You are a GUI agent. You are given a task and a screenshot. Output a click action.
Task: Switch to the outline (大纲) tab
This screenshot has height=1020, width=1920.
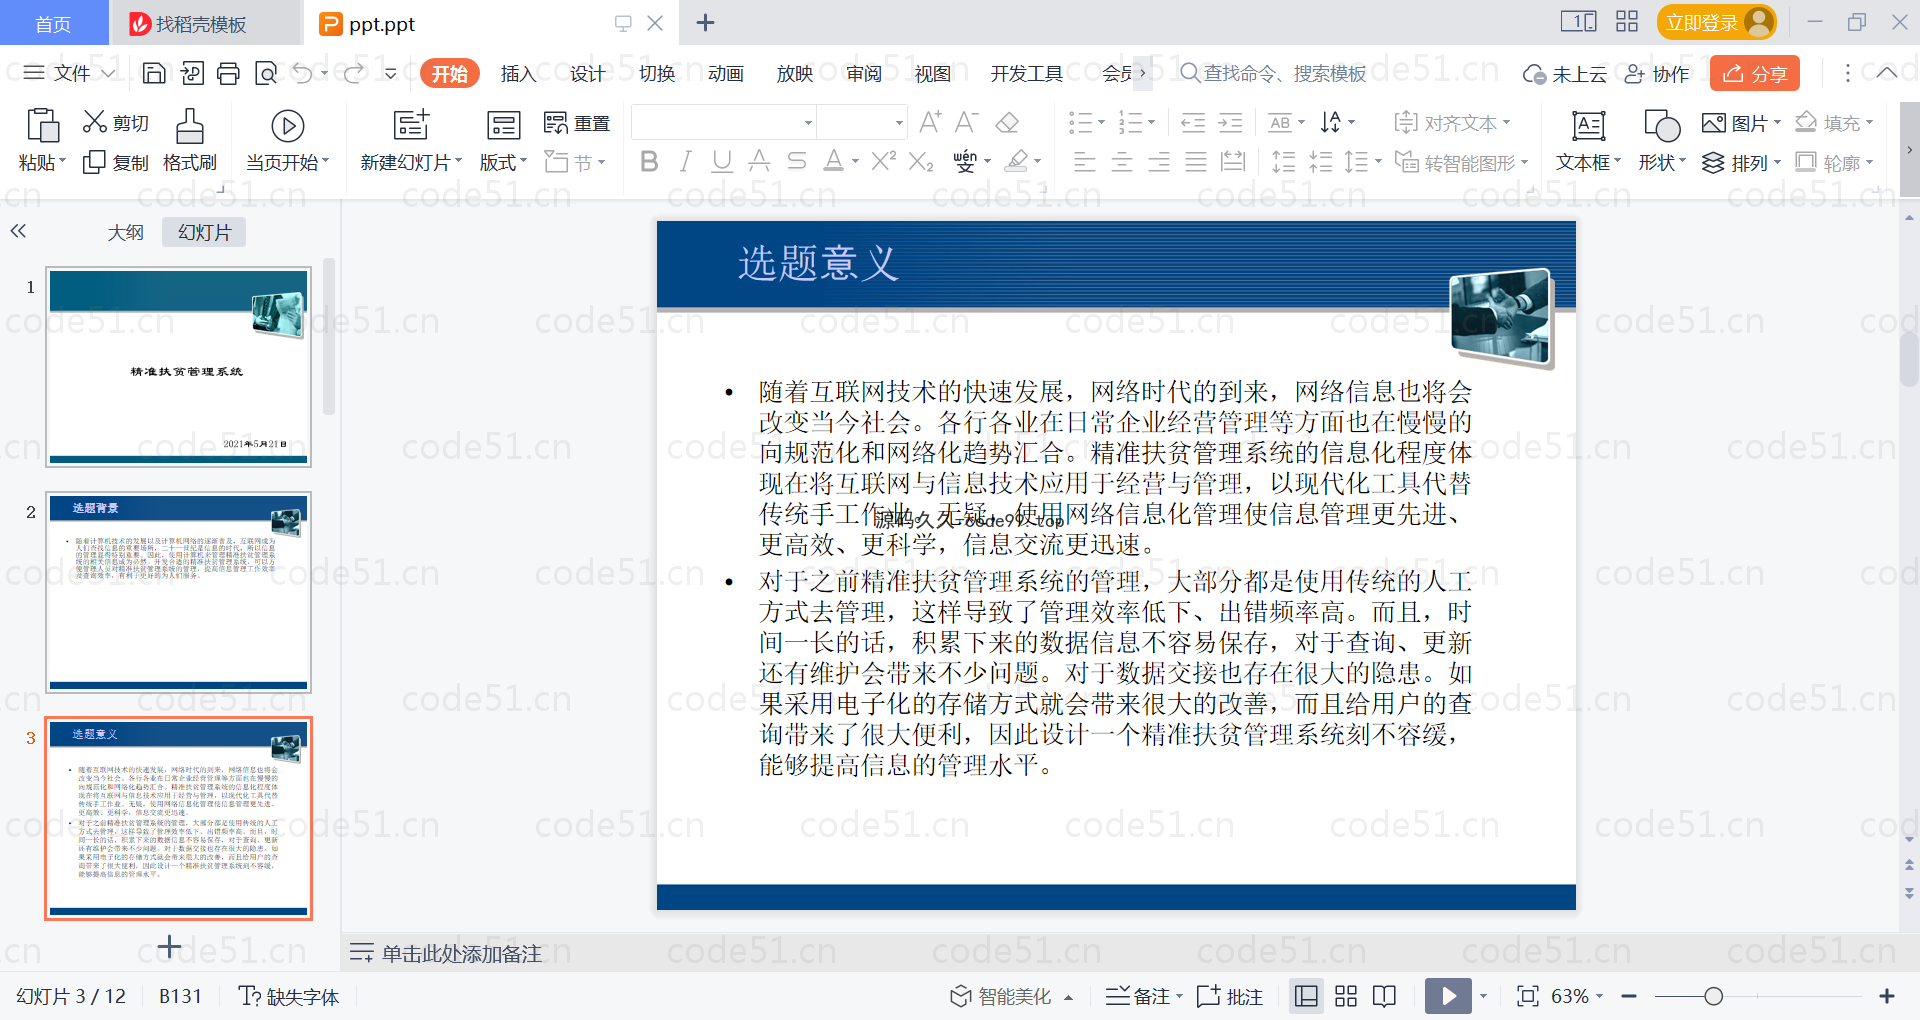pos(125,232)
